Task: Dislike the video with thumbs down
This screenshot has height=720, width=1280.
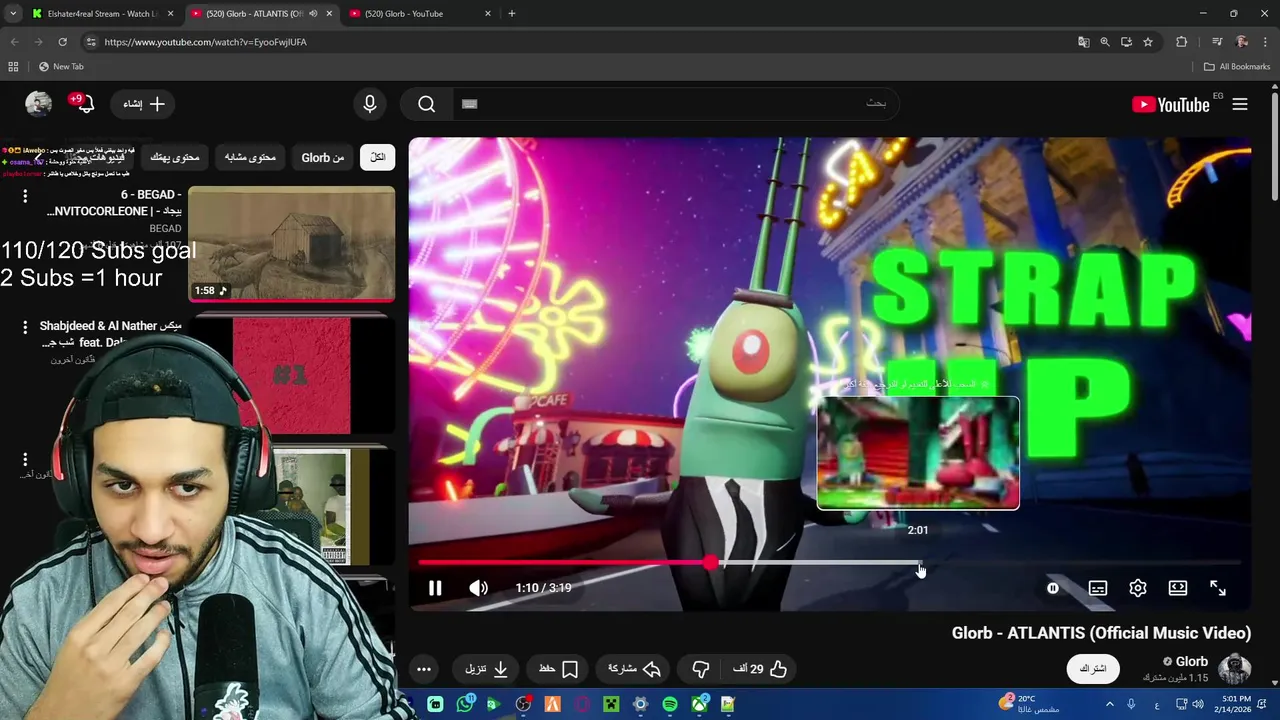Action: pos(701,669)
